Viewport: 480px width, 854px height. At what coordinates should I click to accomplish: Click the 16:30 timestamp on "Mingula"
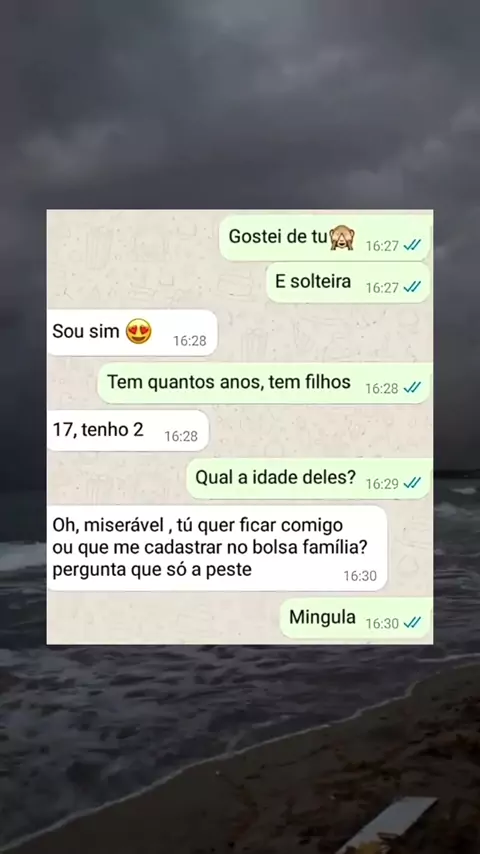click(382, 624)
